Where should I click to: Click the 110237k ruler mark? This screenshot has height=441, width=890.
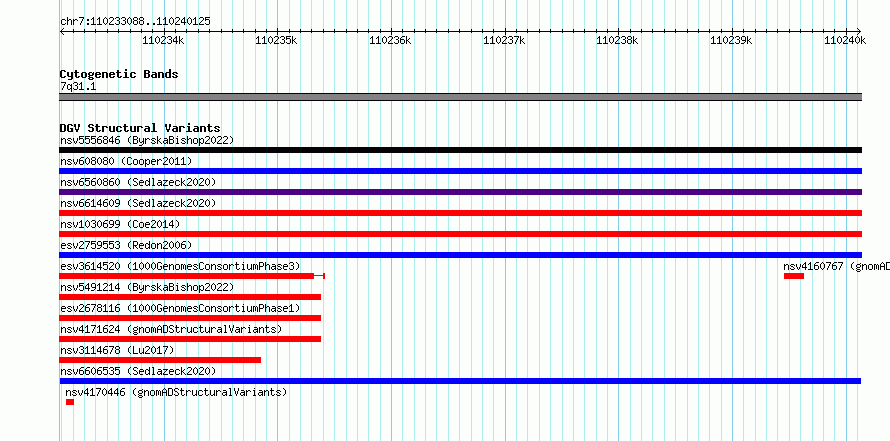[x=504, y=40]
